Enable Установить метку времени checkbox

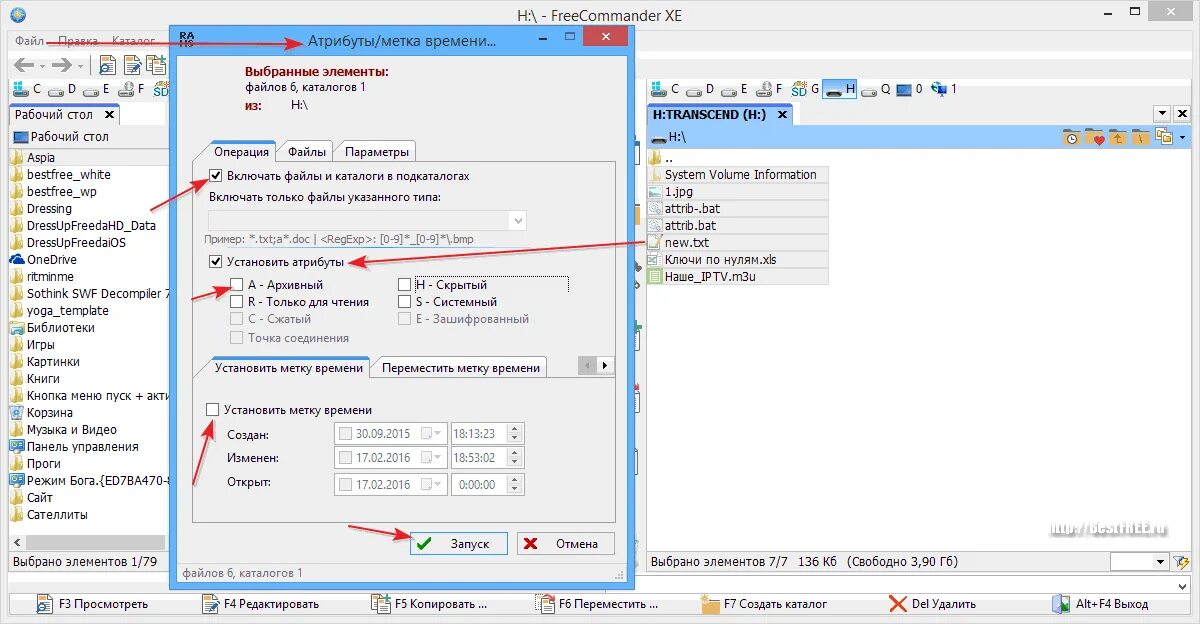click(x=212, y=410)
